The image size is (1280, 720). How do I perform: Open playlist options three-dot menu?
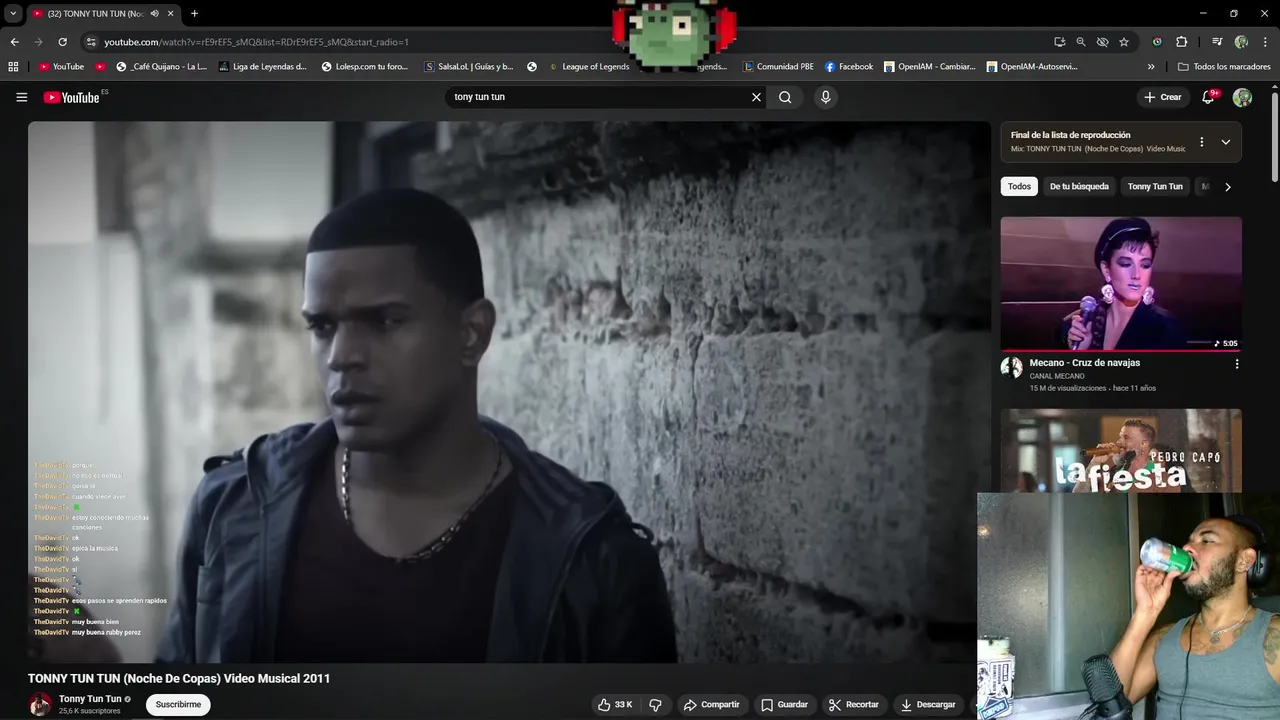(x=1201, y=142)
